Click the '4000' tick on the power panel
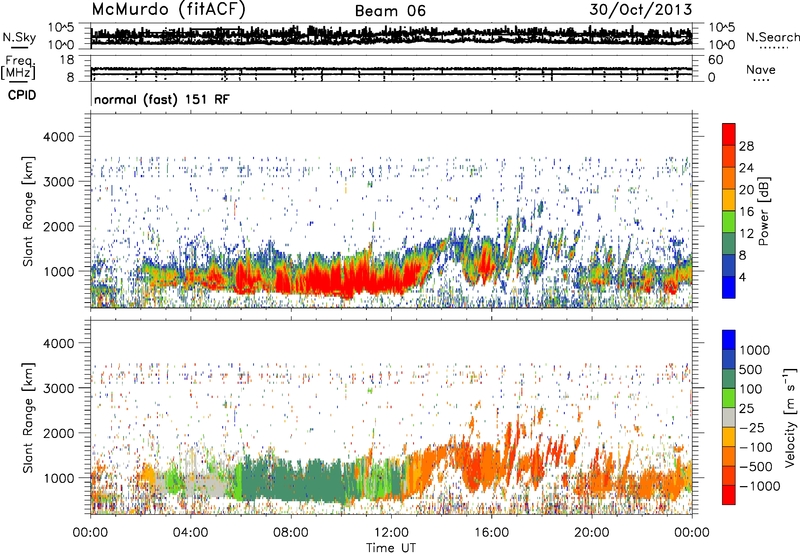Image resolution: width=800 pixels, height=554 pixels. pyautogui.click(x=58, y=137)
